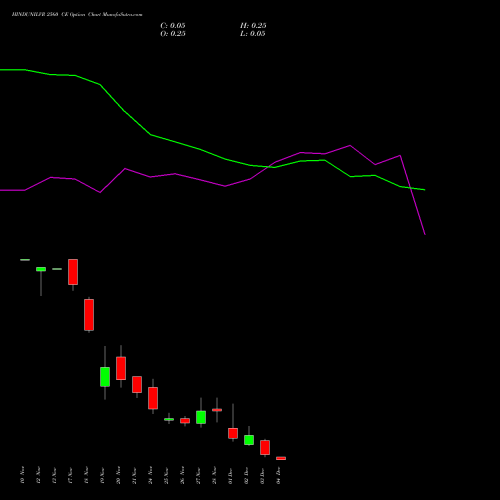Image resolution: width=500 pixels, height=500 pixels.
Task: Select the red candlestick above 21 Nov
Action: pos(137,384)
